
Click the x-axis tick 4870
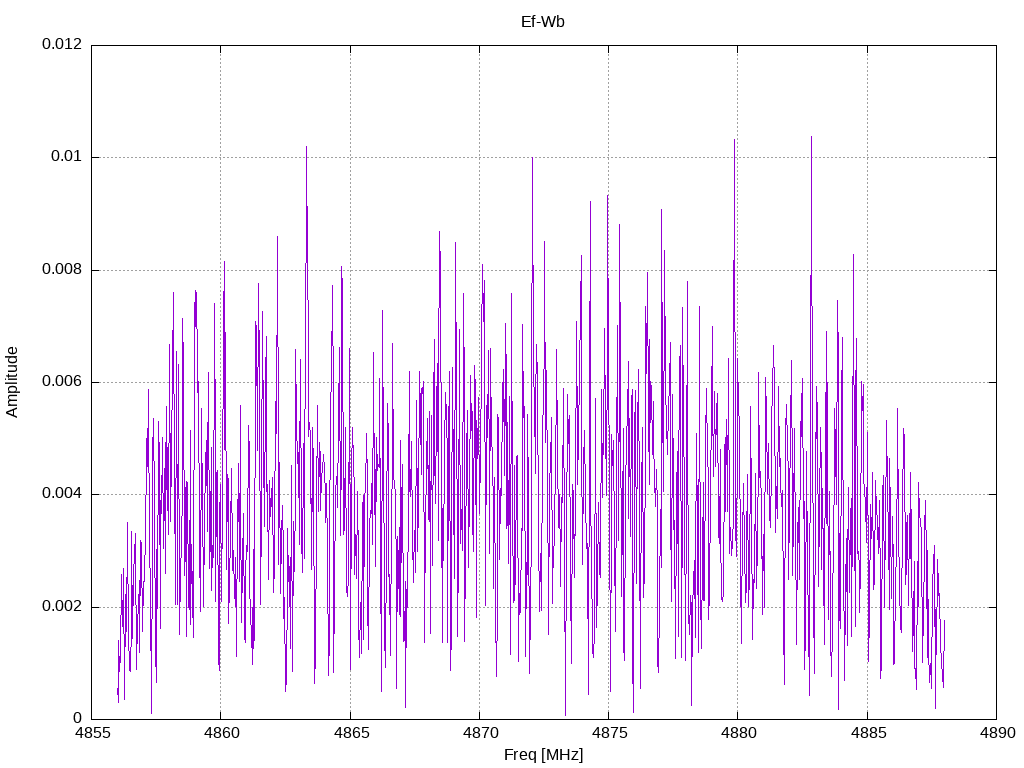480,733
